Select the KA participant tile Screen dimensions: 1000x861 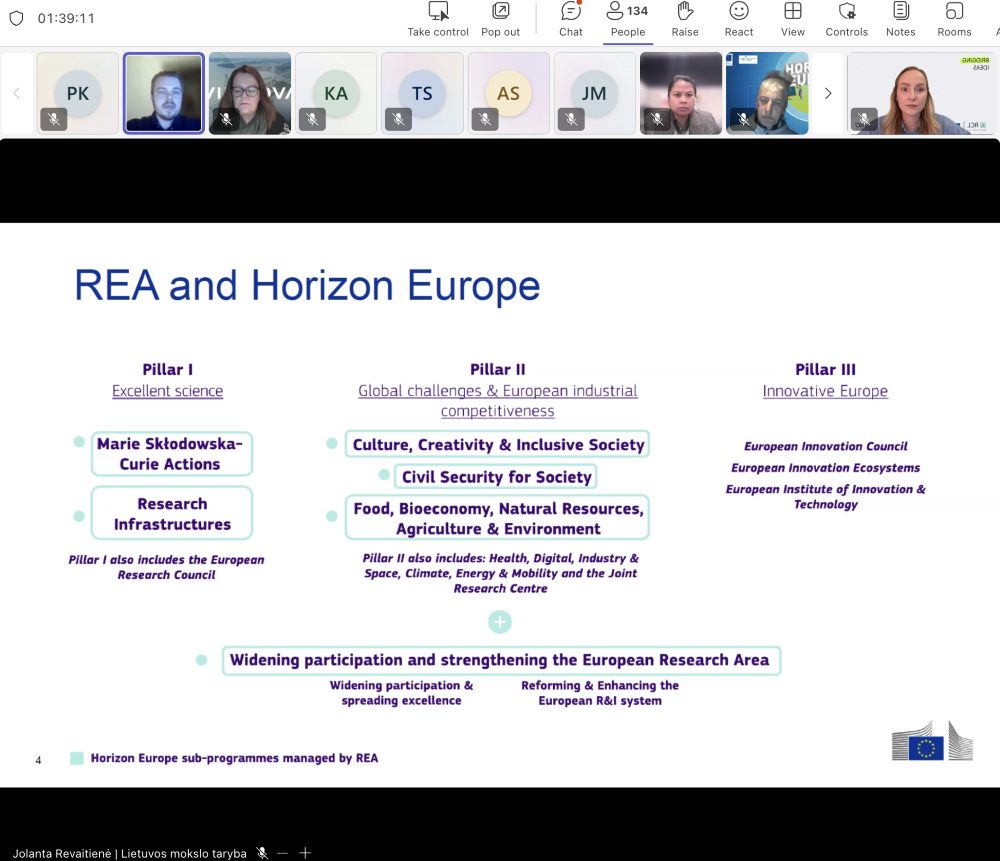(336, 92)
